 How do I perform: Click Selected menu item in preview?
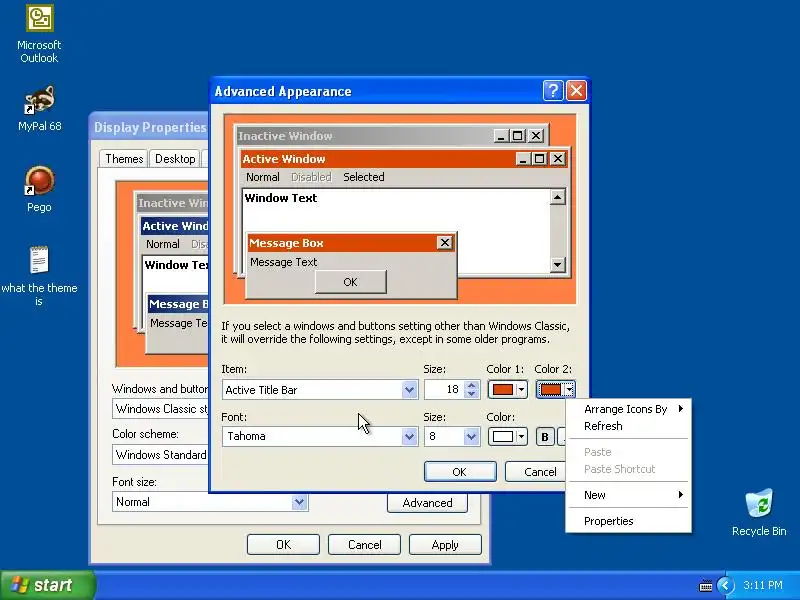[x=363, y=177]
